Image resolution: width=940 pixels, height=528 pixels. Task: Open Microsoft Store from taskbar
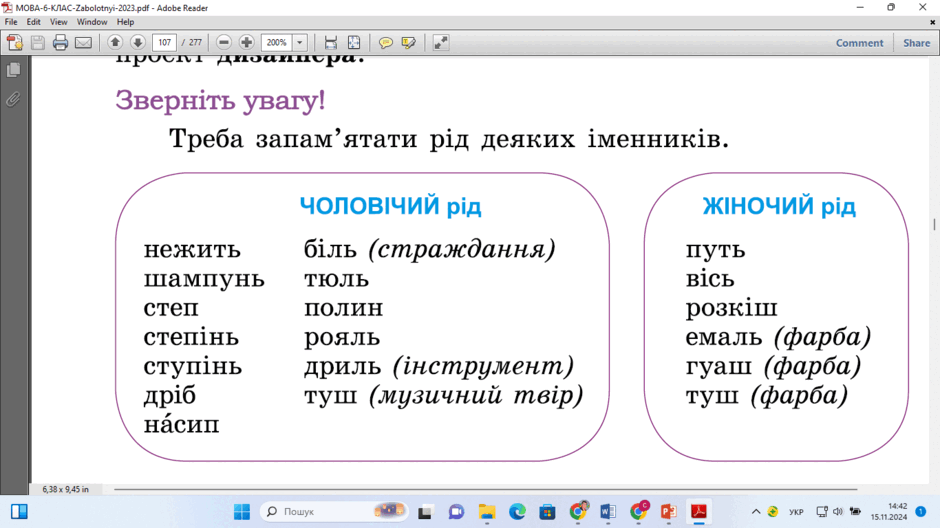pos(547,512)
